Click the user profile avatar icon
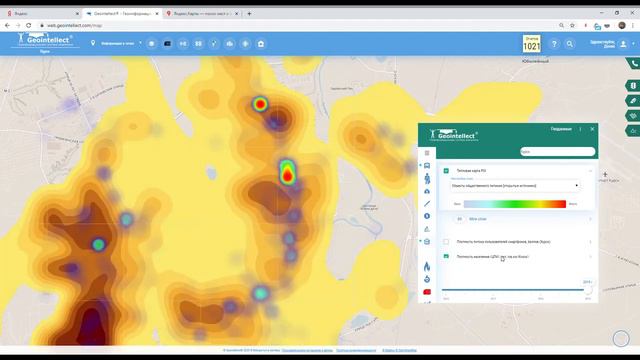Viewport: 640px width, 360px height. pos(623,44)
